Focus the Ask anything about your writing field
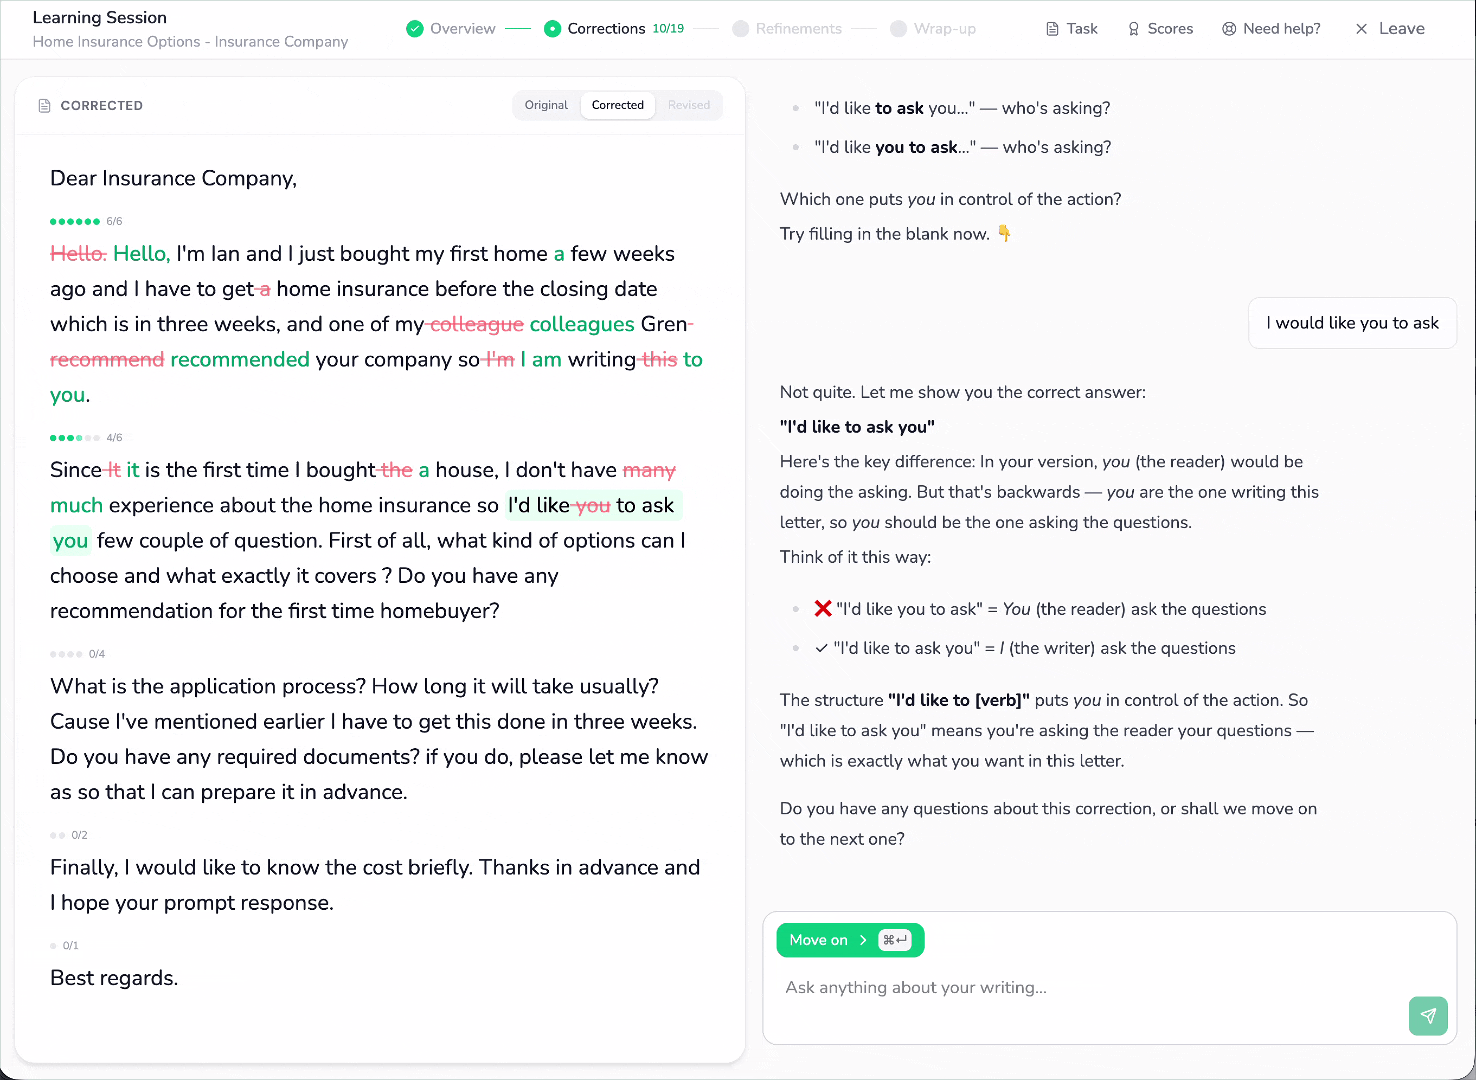 (x=1090, y=988)
